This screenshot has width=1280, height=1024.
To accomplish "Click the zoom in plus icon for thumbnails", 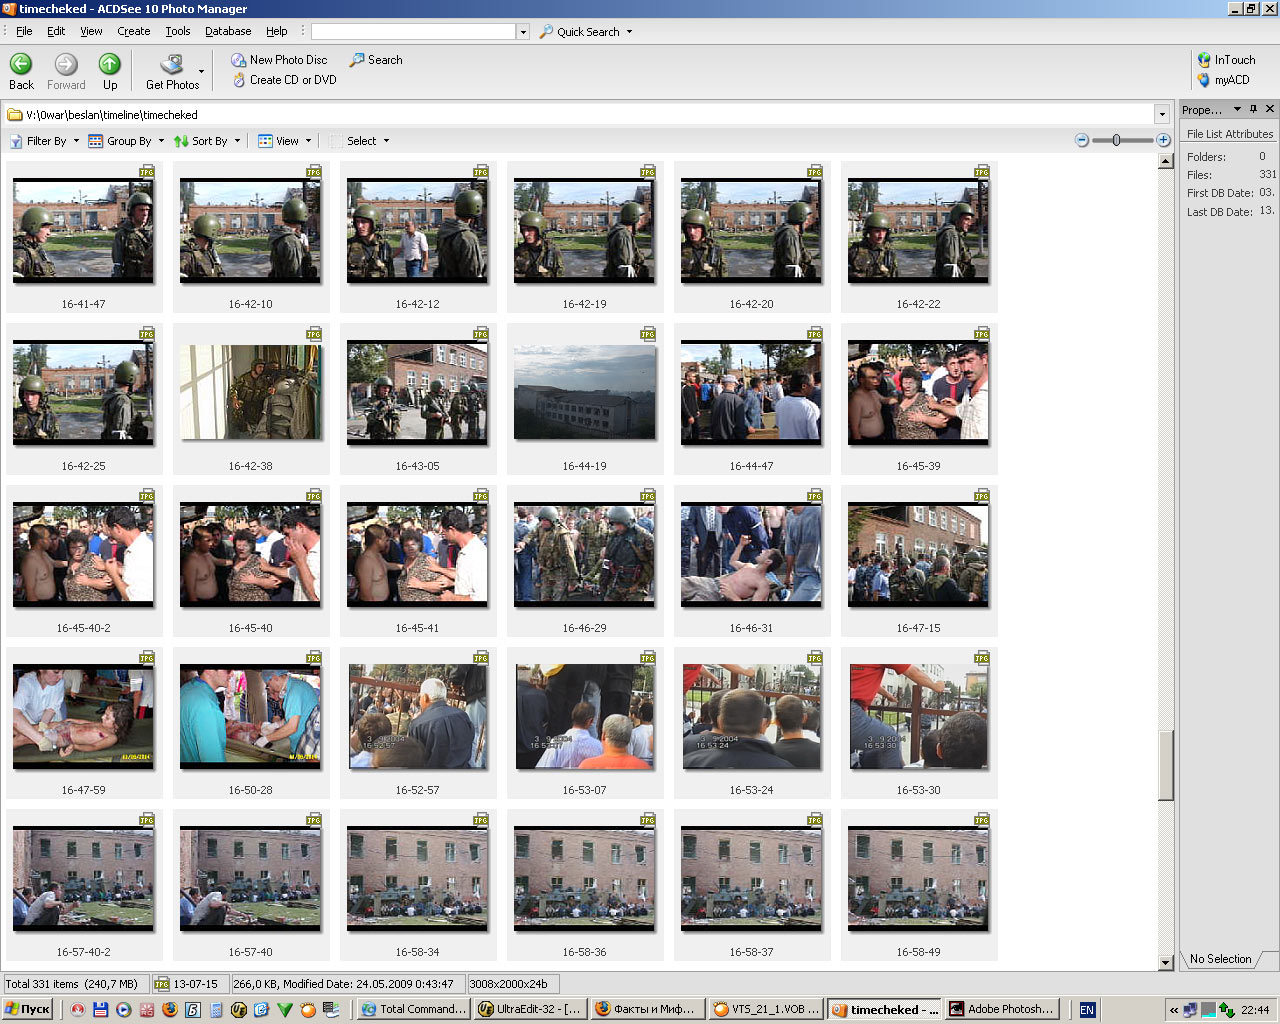I will tap(1163, 140).
